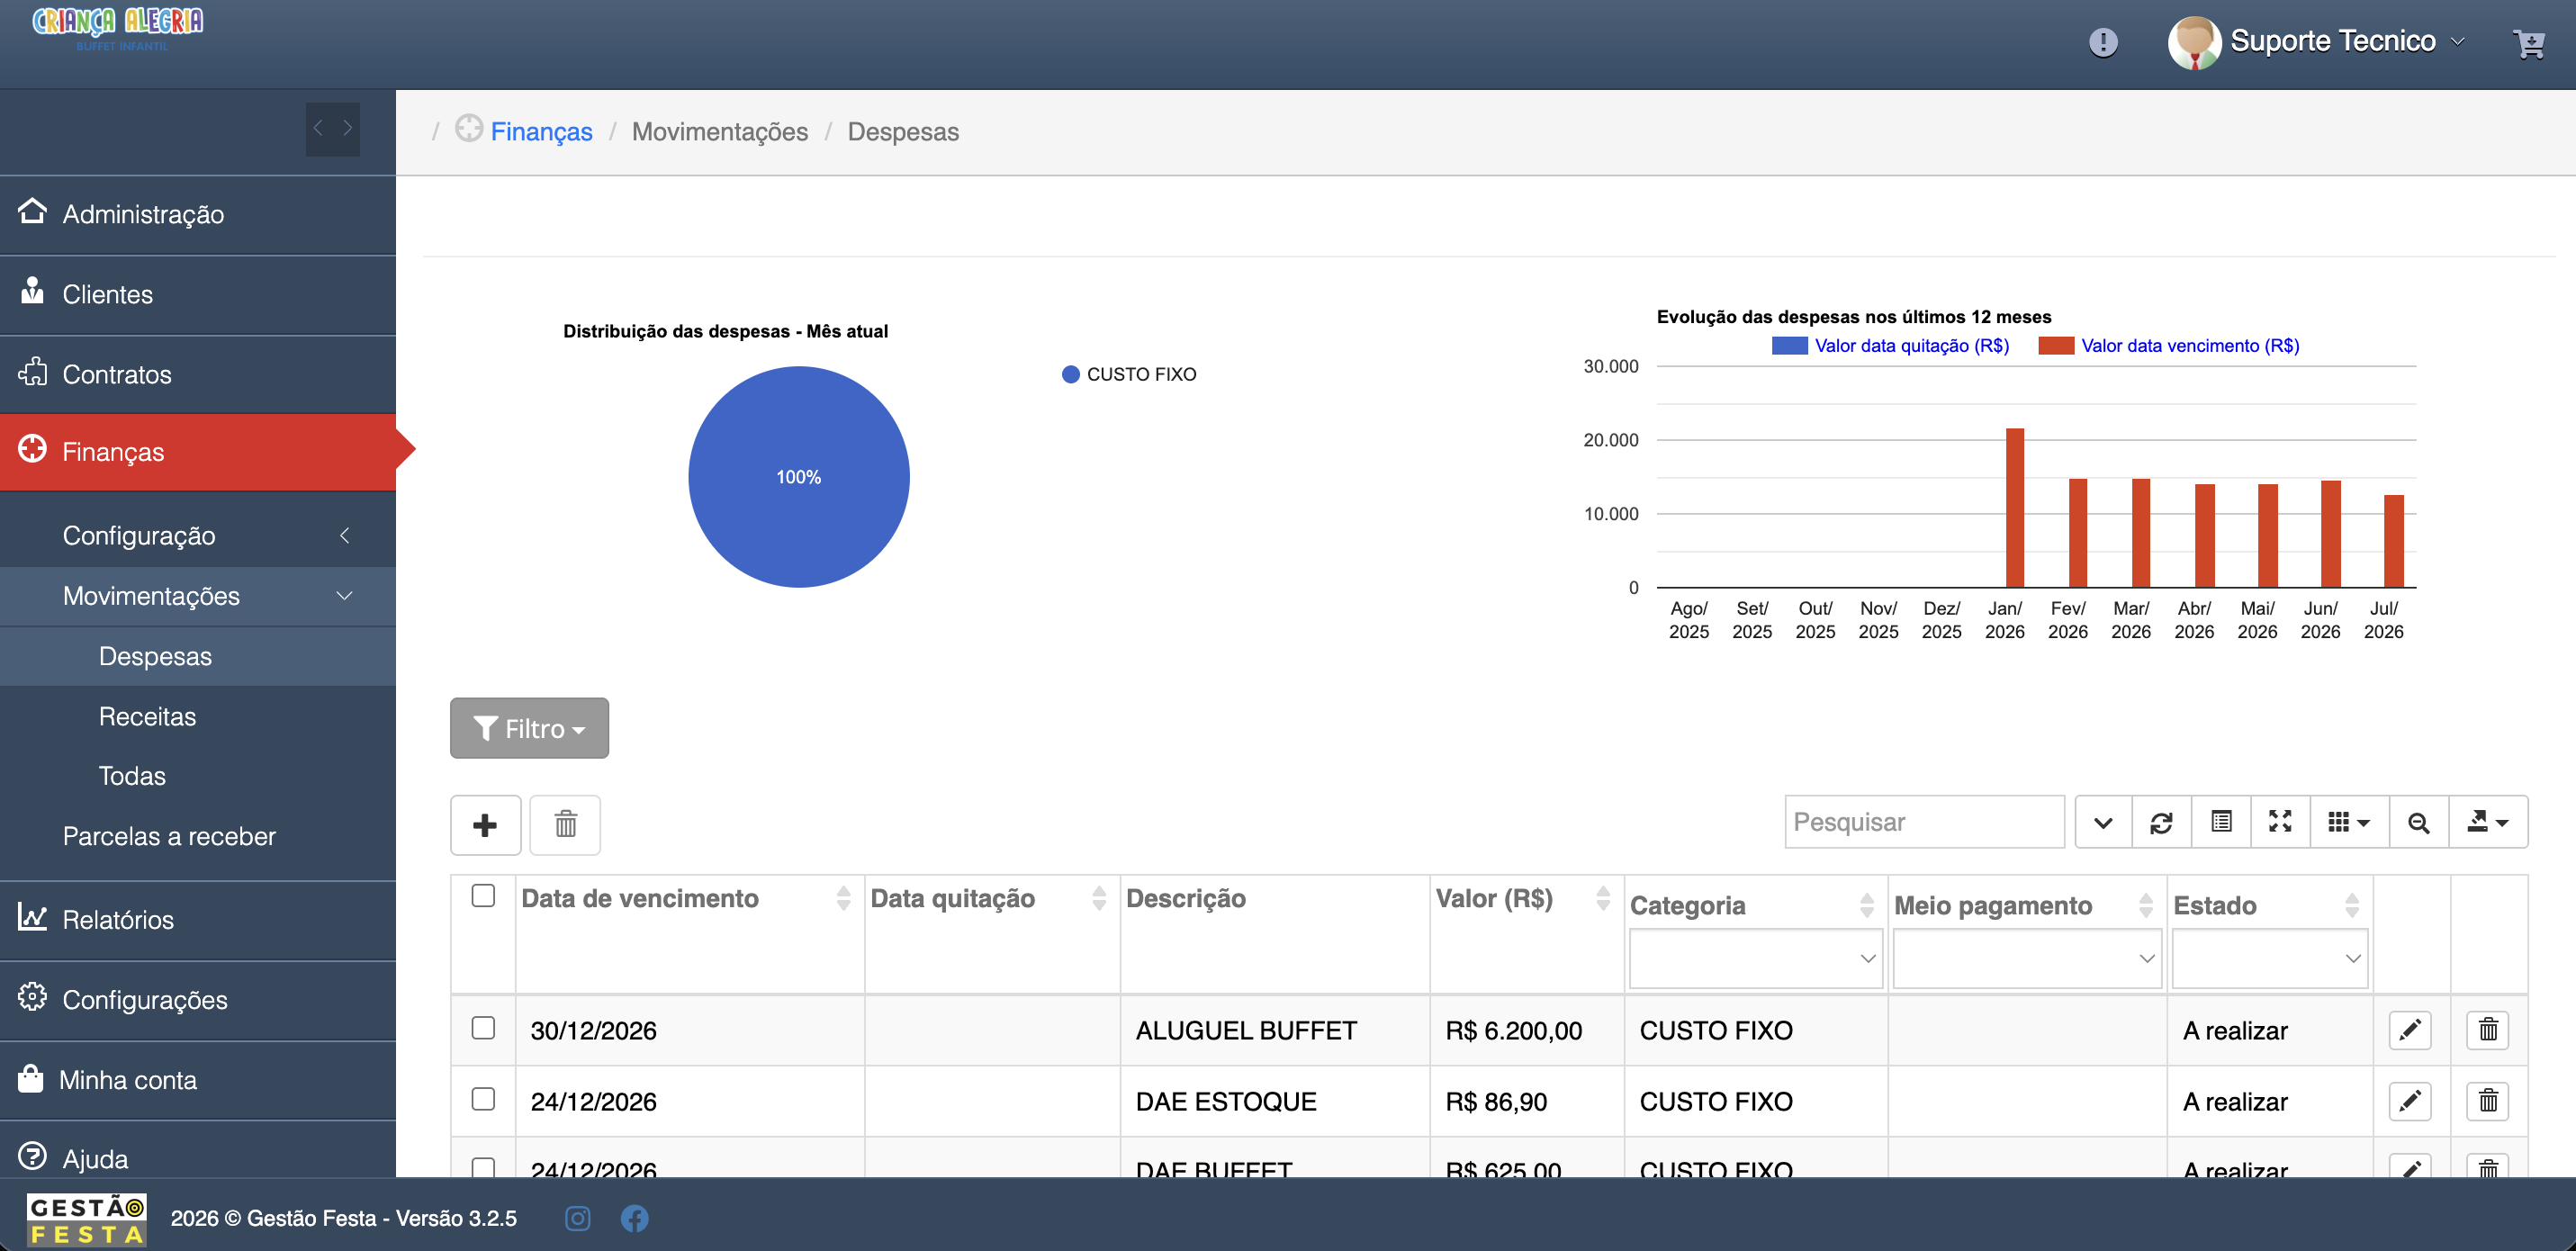Open the Facebook link in the footer
This screenshot has height=1251, width=2576.
pyautogui.click(x=634, y=1218)
